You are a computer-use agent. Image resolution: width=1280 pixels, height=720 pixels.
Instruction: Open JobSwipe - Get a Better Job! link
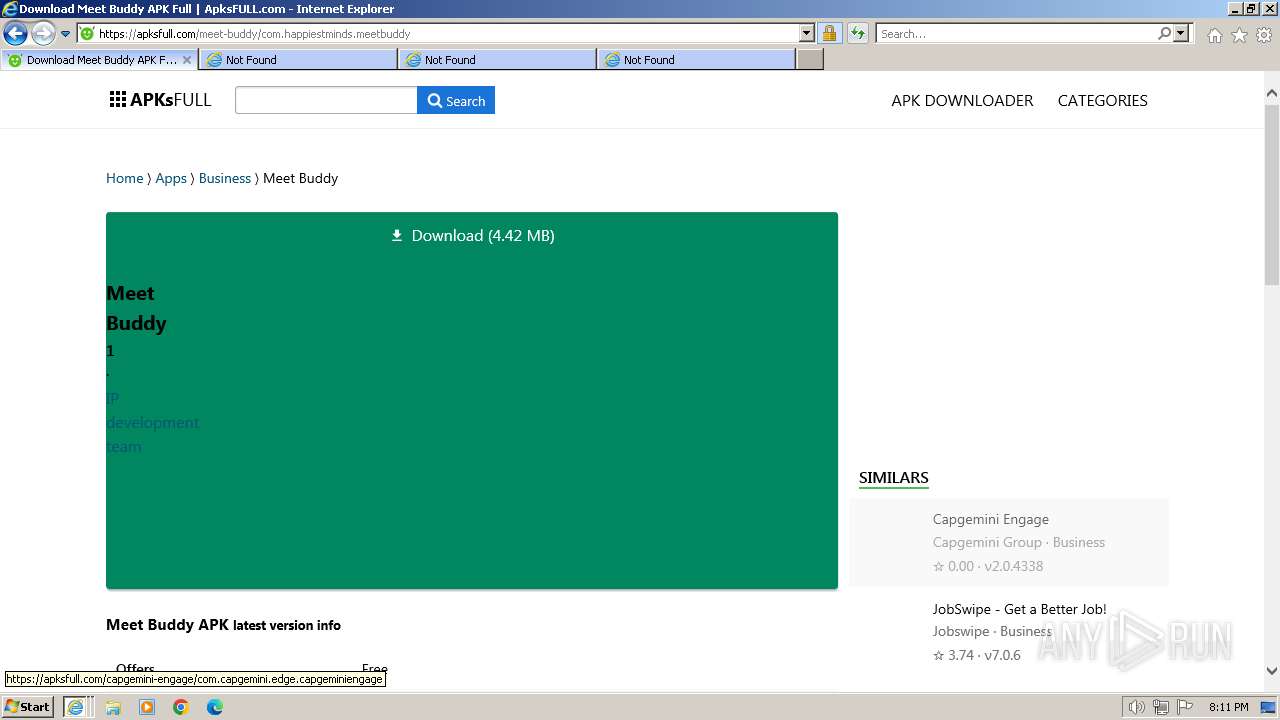tap(1019, 609)
